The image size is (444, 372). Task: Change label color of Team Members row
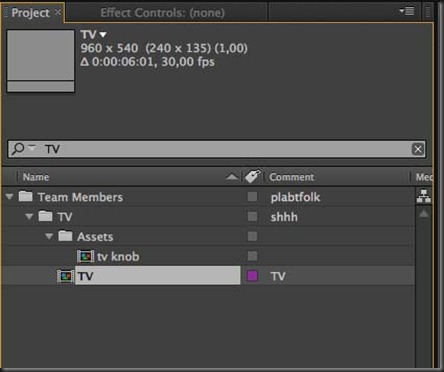click(252, 197)
